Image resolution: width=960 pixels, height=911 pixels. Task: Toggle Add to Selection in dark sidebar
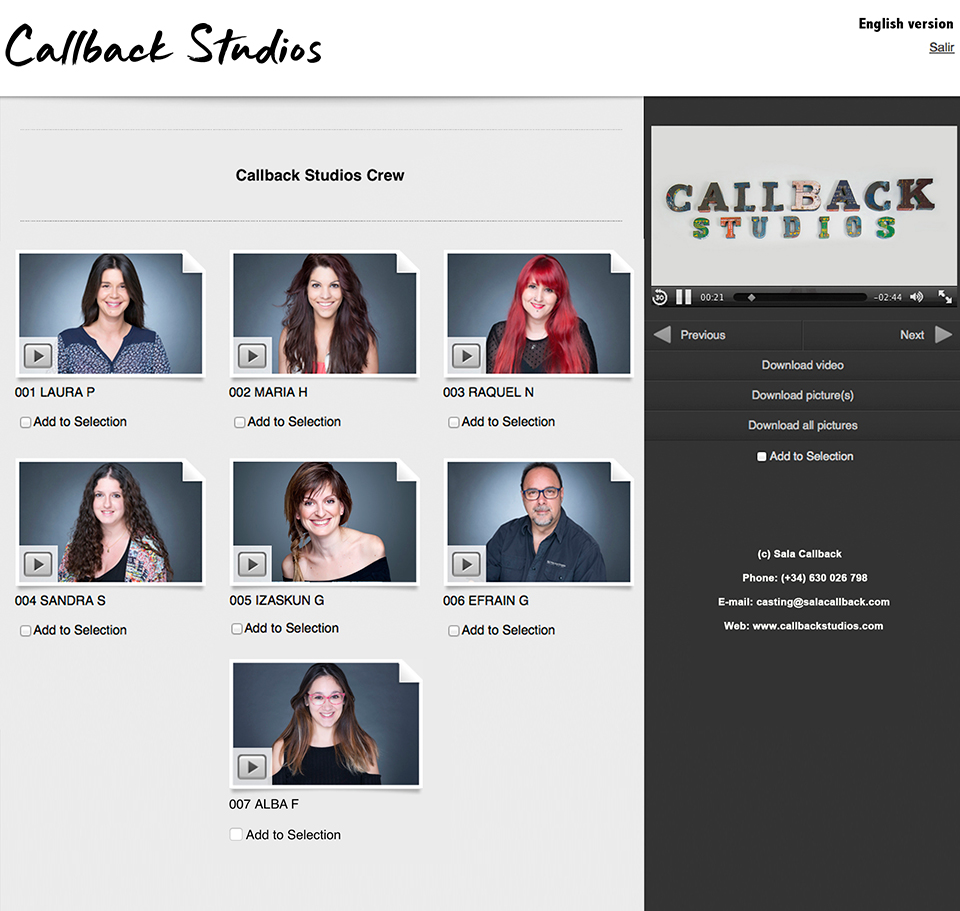point(762,457)
